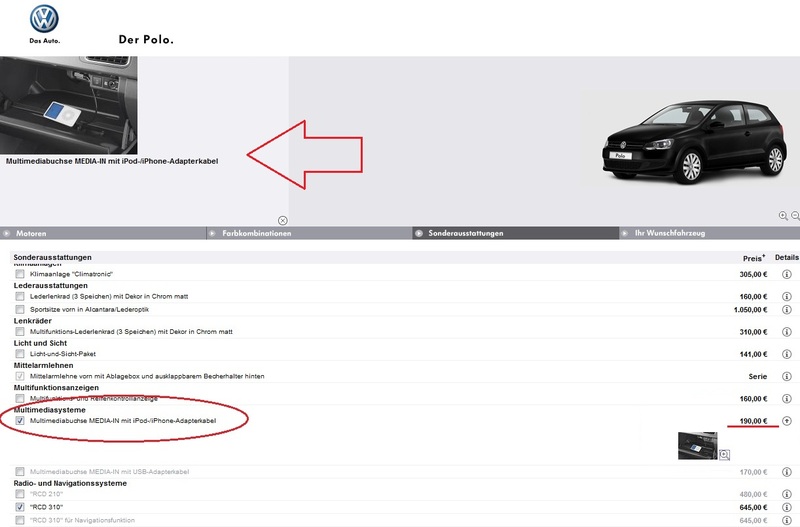Uncheck Media-In mit iPod-/iPhone-Adapterkabel
Screen dimensions: 800x527
click(20, 420)
